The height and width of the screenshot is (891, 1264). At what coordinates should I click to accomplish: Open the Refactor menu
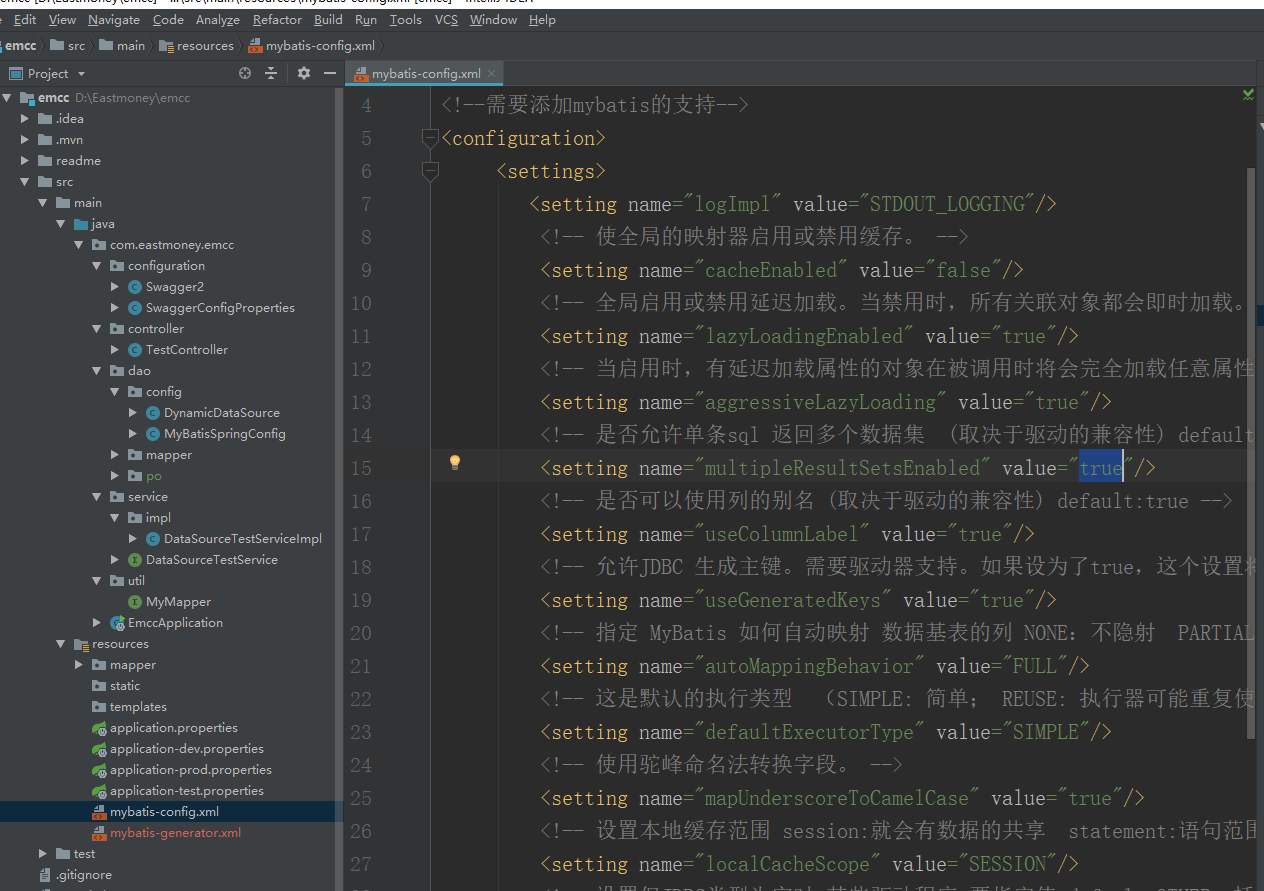[278, 20]
